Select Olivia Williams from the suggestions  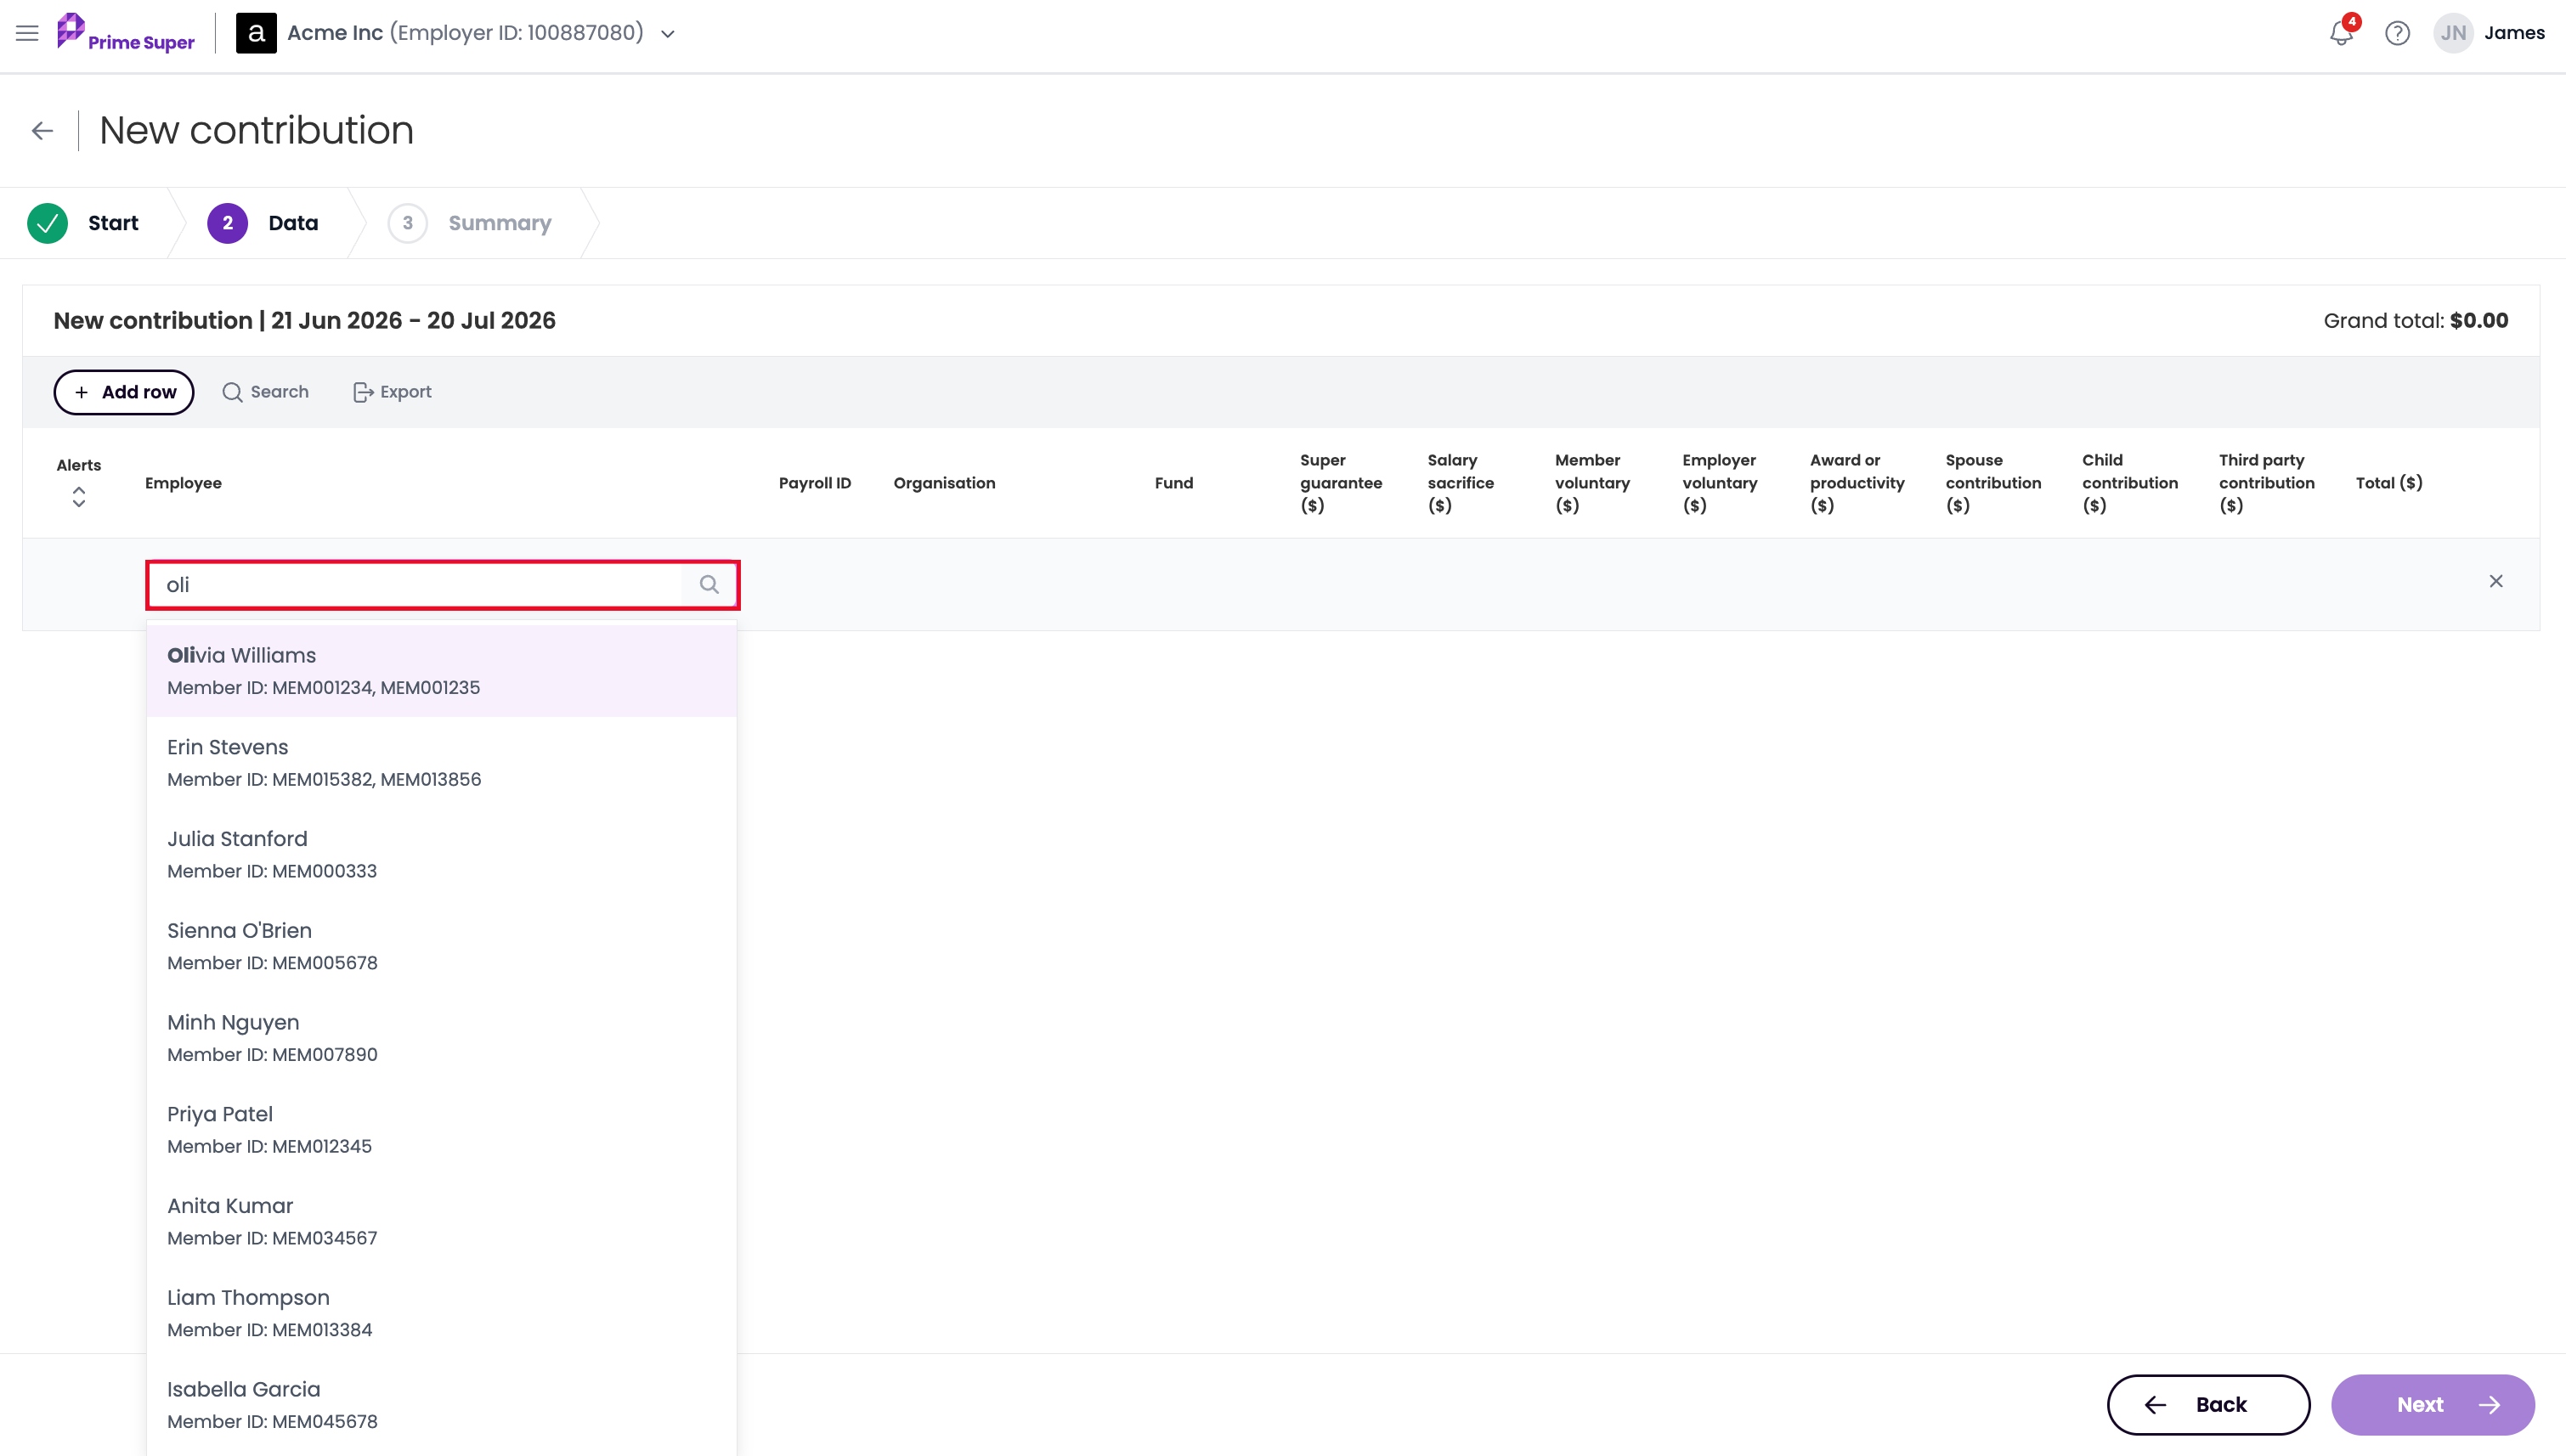[x=441, y=670]
